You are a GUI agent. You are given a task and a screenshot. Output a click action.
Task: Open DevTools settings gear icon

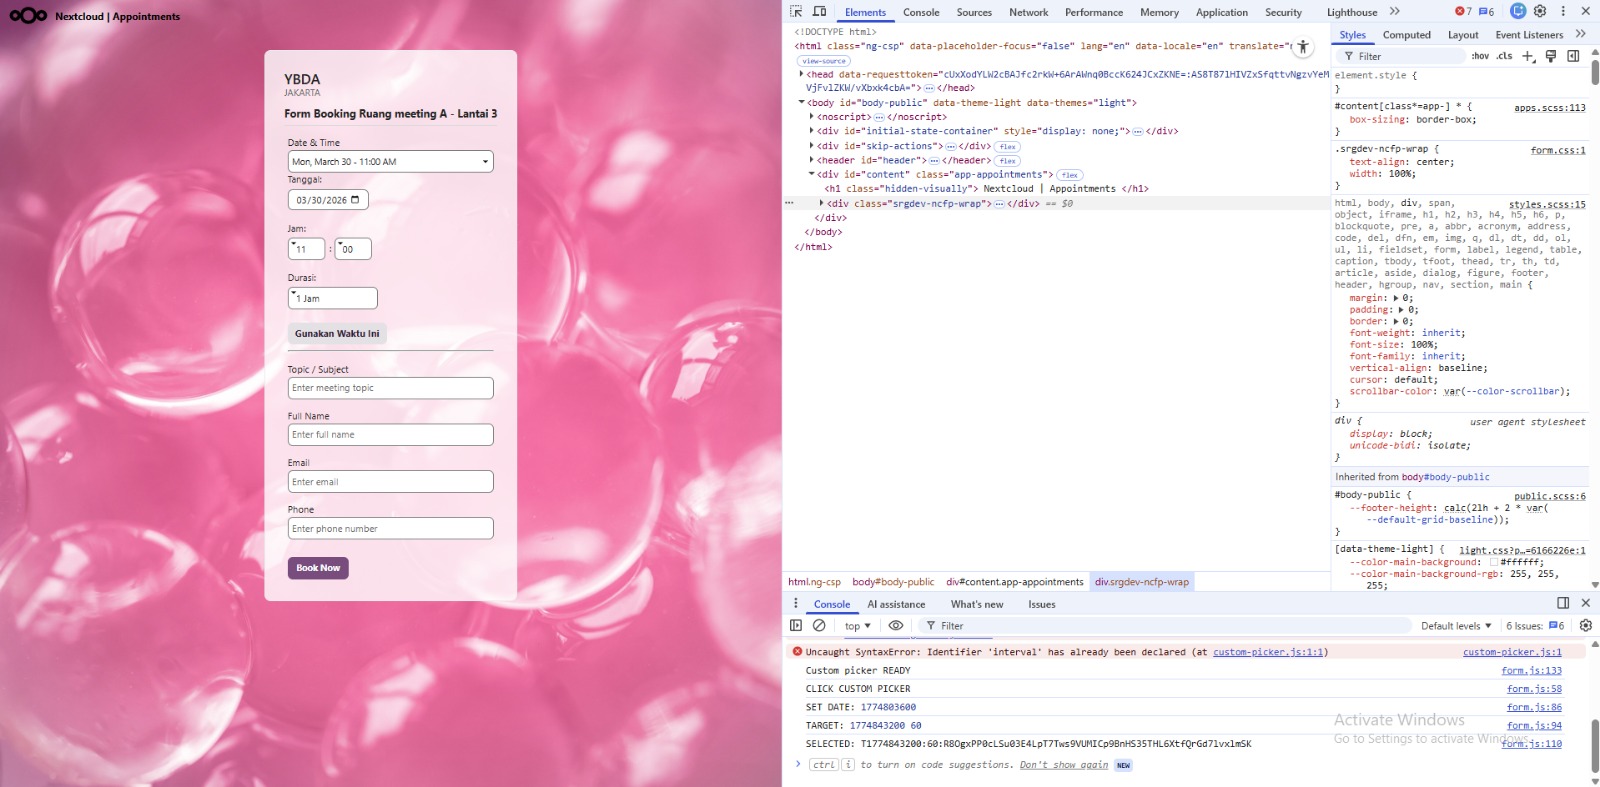point(1540,11)
